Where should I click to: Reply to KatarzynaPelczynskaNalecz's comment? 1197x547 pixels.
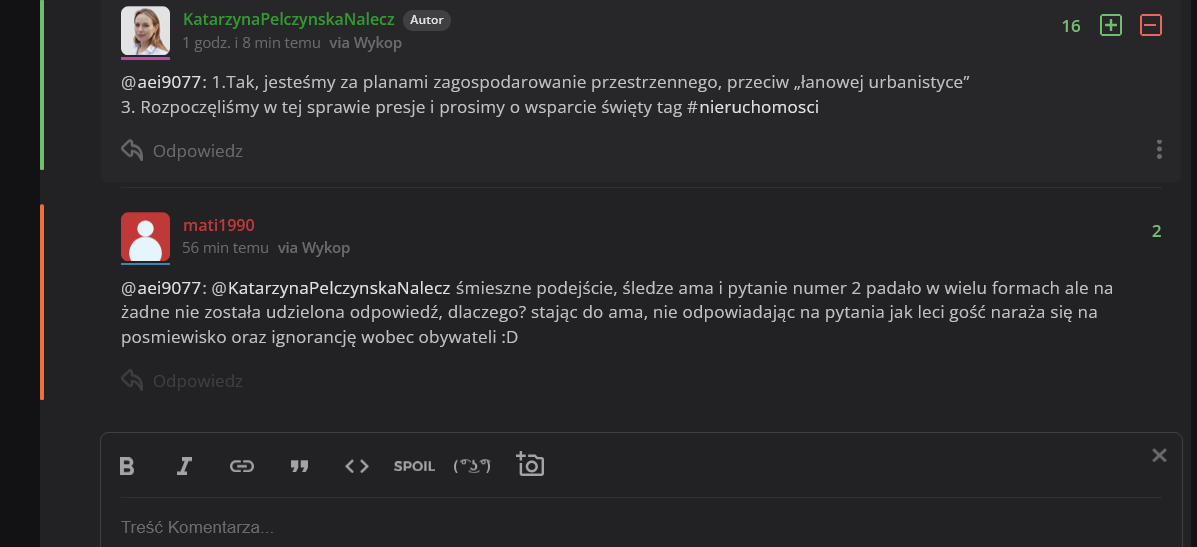[183, 151]
